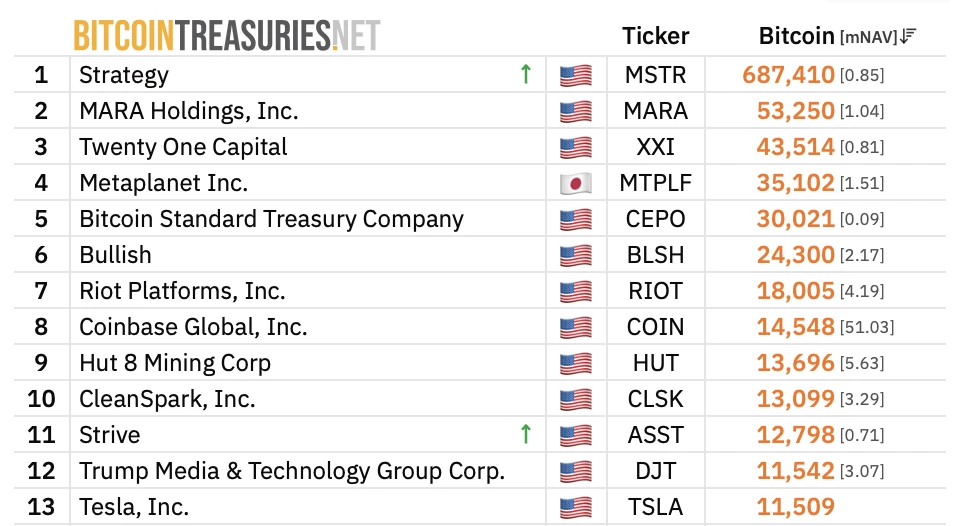Screen dimensions: 966x526
Task: Click the green up arrow beside Strive
Action: [x=526, y=434]
